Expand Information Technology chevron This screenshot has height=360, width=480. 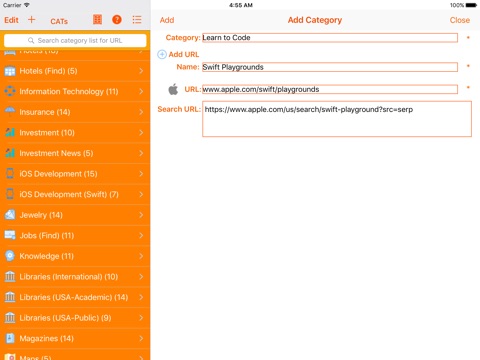click(141, 91)
